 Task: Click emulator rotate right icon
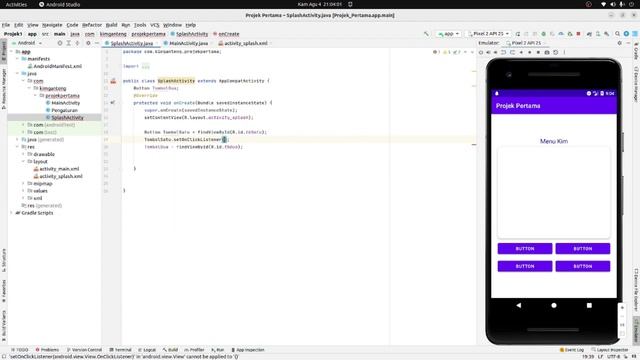pyautogui.click(x=512, y=52)
